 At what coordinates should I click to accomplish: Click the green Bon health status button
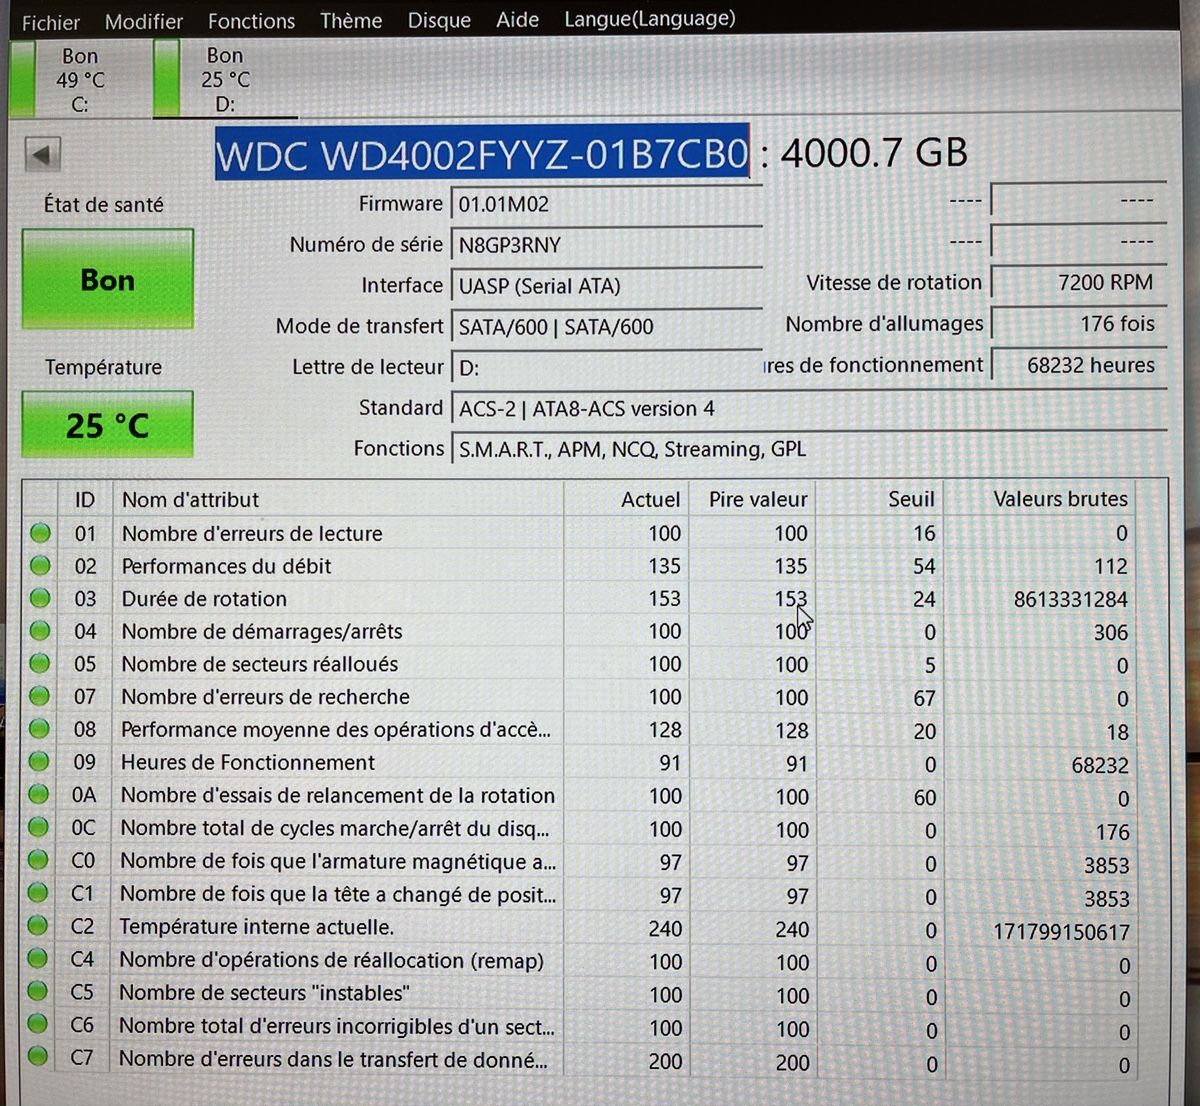[107, 279]
